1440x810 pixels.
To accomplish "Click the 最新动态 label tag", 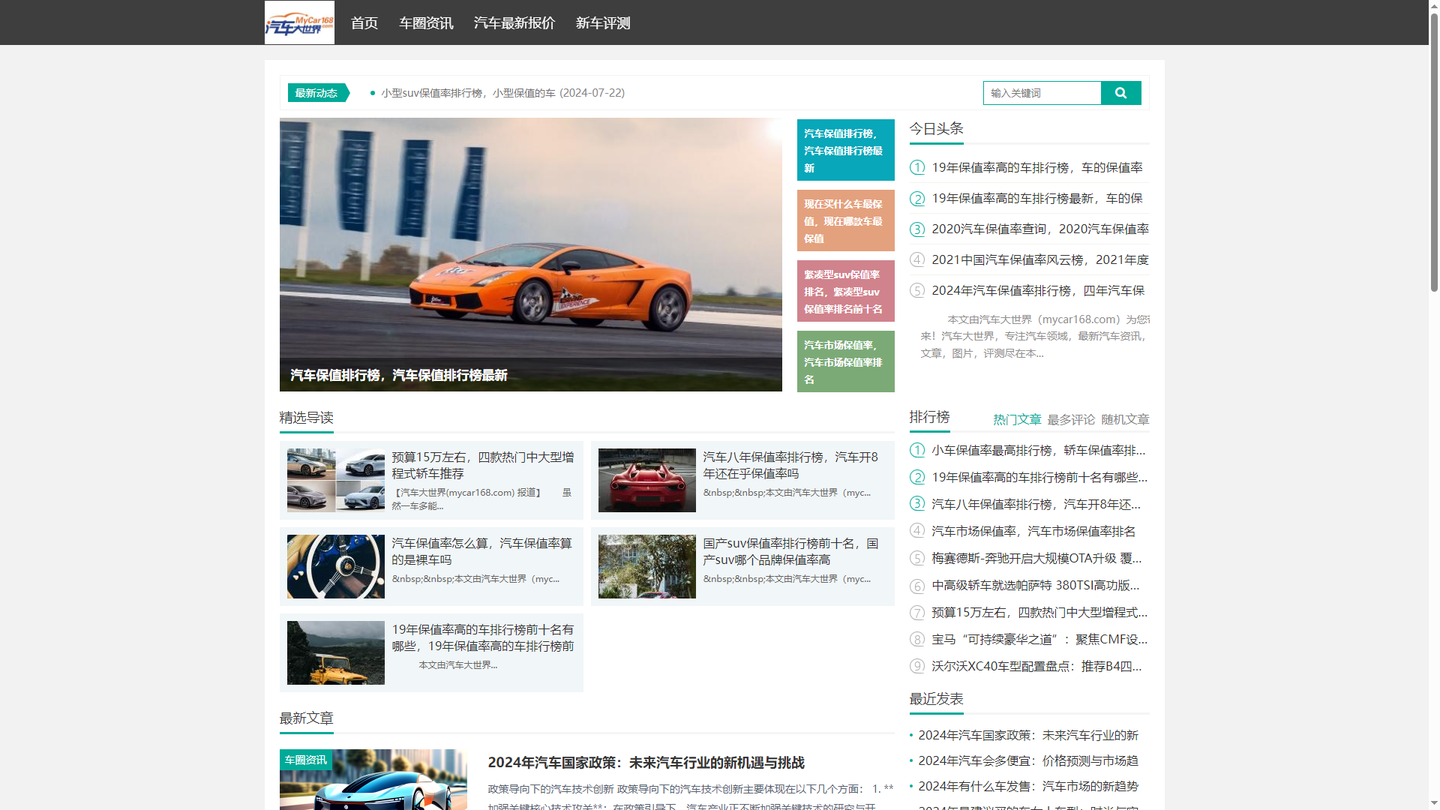I will pos(317,93).
